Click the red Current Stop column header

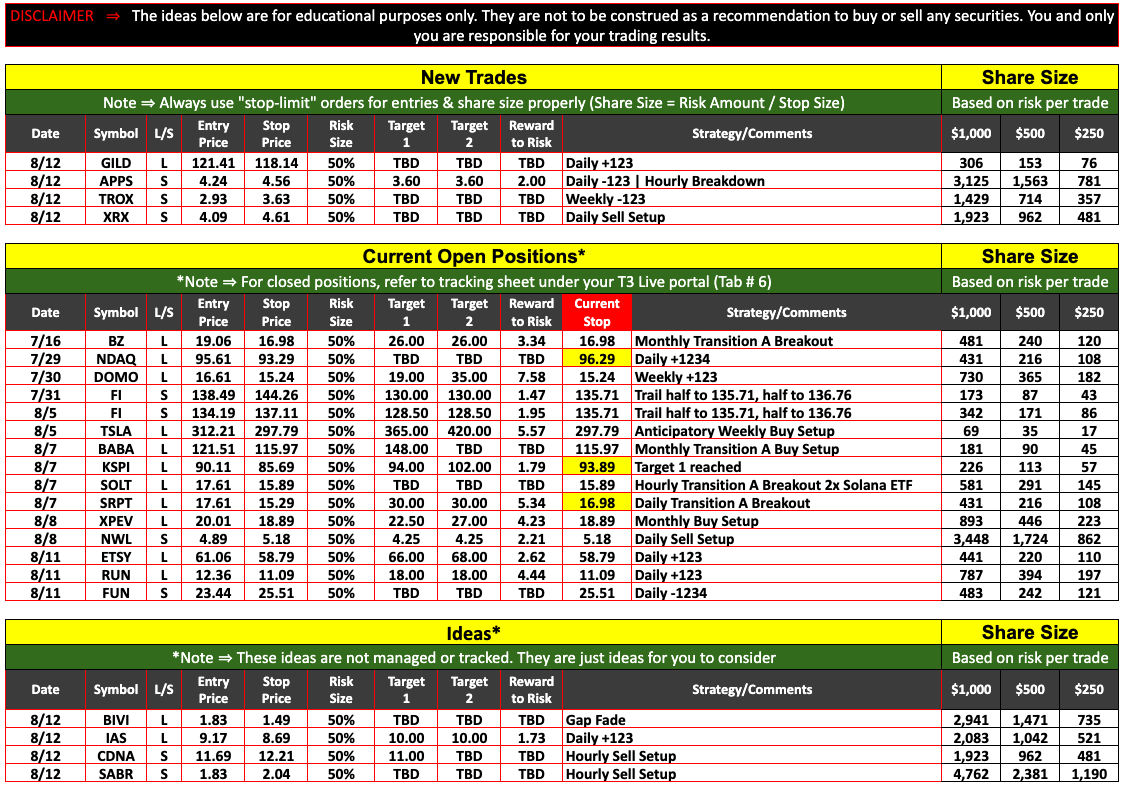point(596,312)
